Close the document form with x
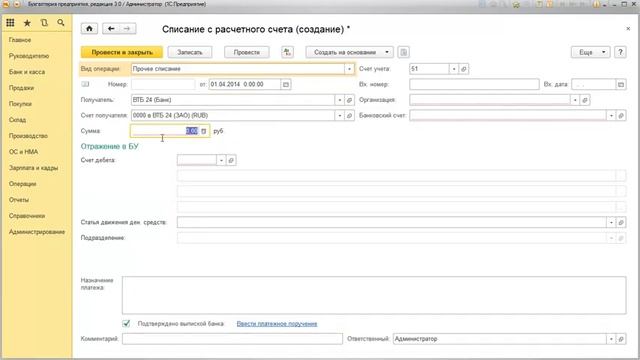The width and height of the screenshot is (640, 360). click(628, 29)
